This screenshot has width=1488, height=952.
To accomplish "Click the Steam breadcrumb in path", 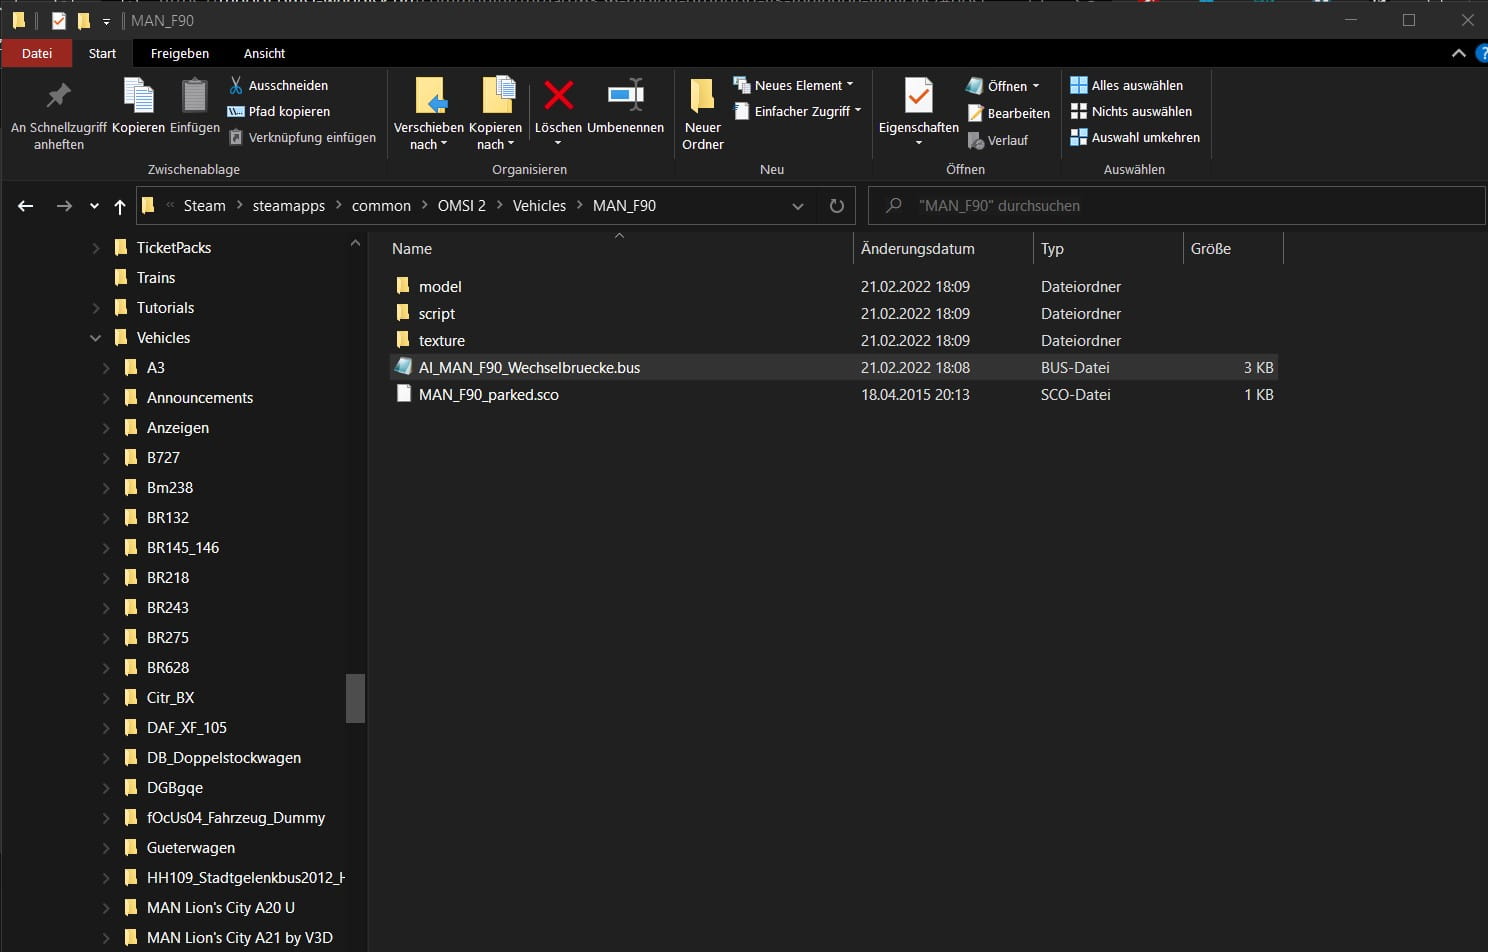I will pos(204,206).
